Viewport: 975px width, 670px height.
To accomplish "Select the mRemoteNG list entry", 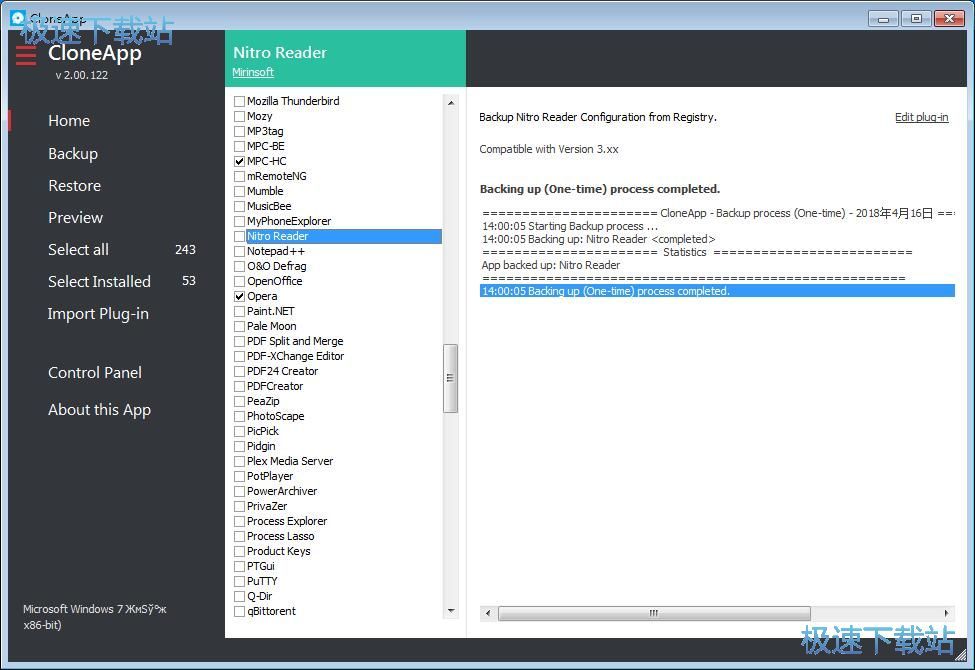I will (x=277, y=176).
